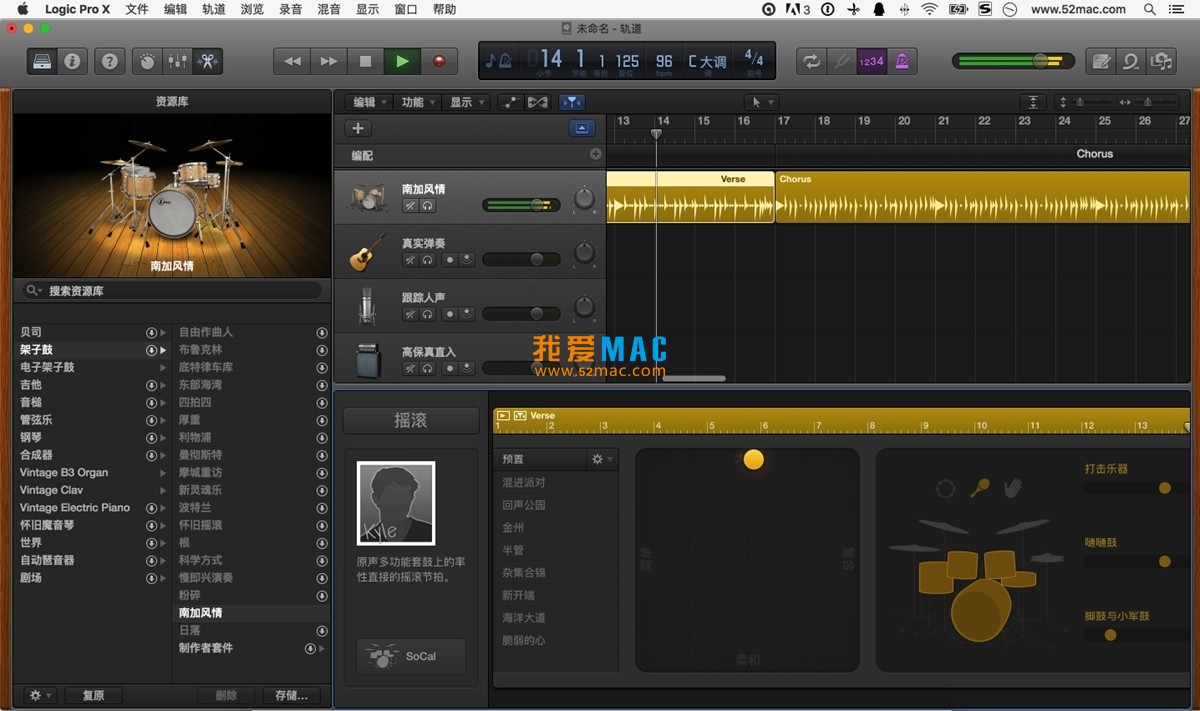Click the global tracks toggle button
1200x711 pixels.
click(582, 128)
